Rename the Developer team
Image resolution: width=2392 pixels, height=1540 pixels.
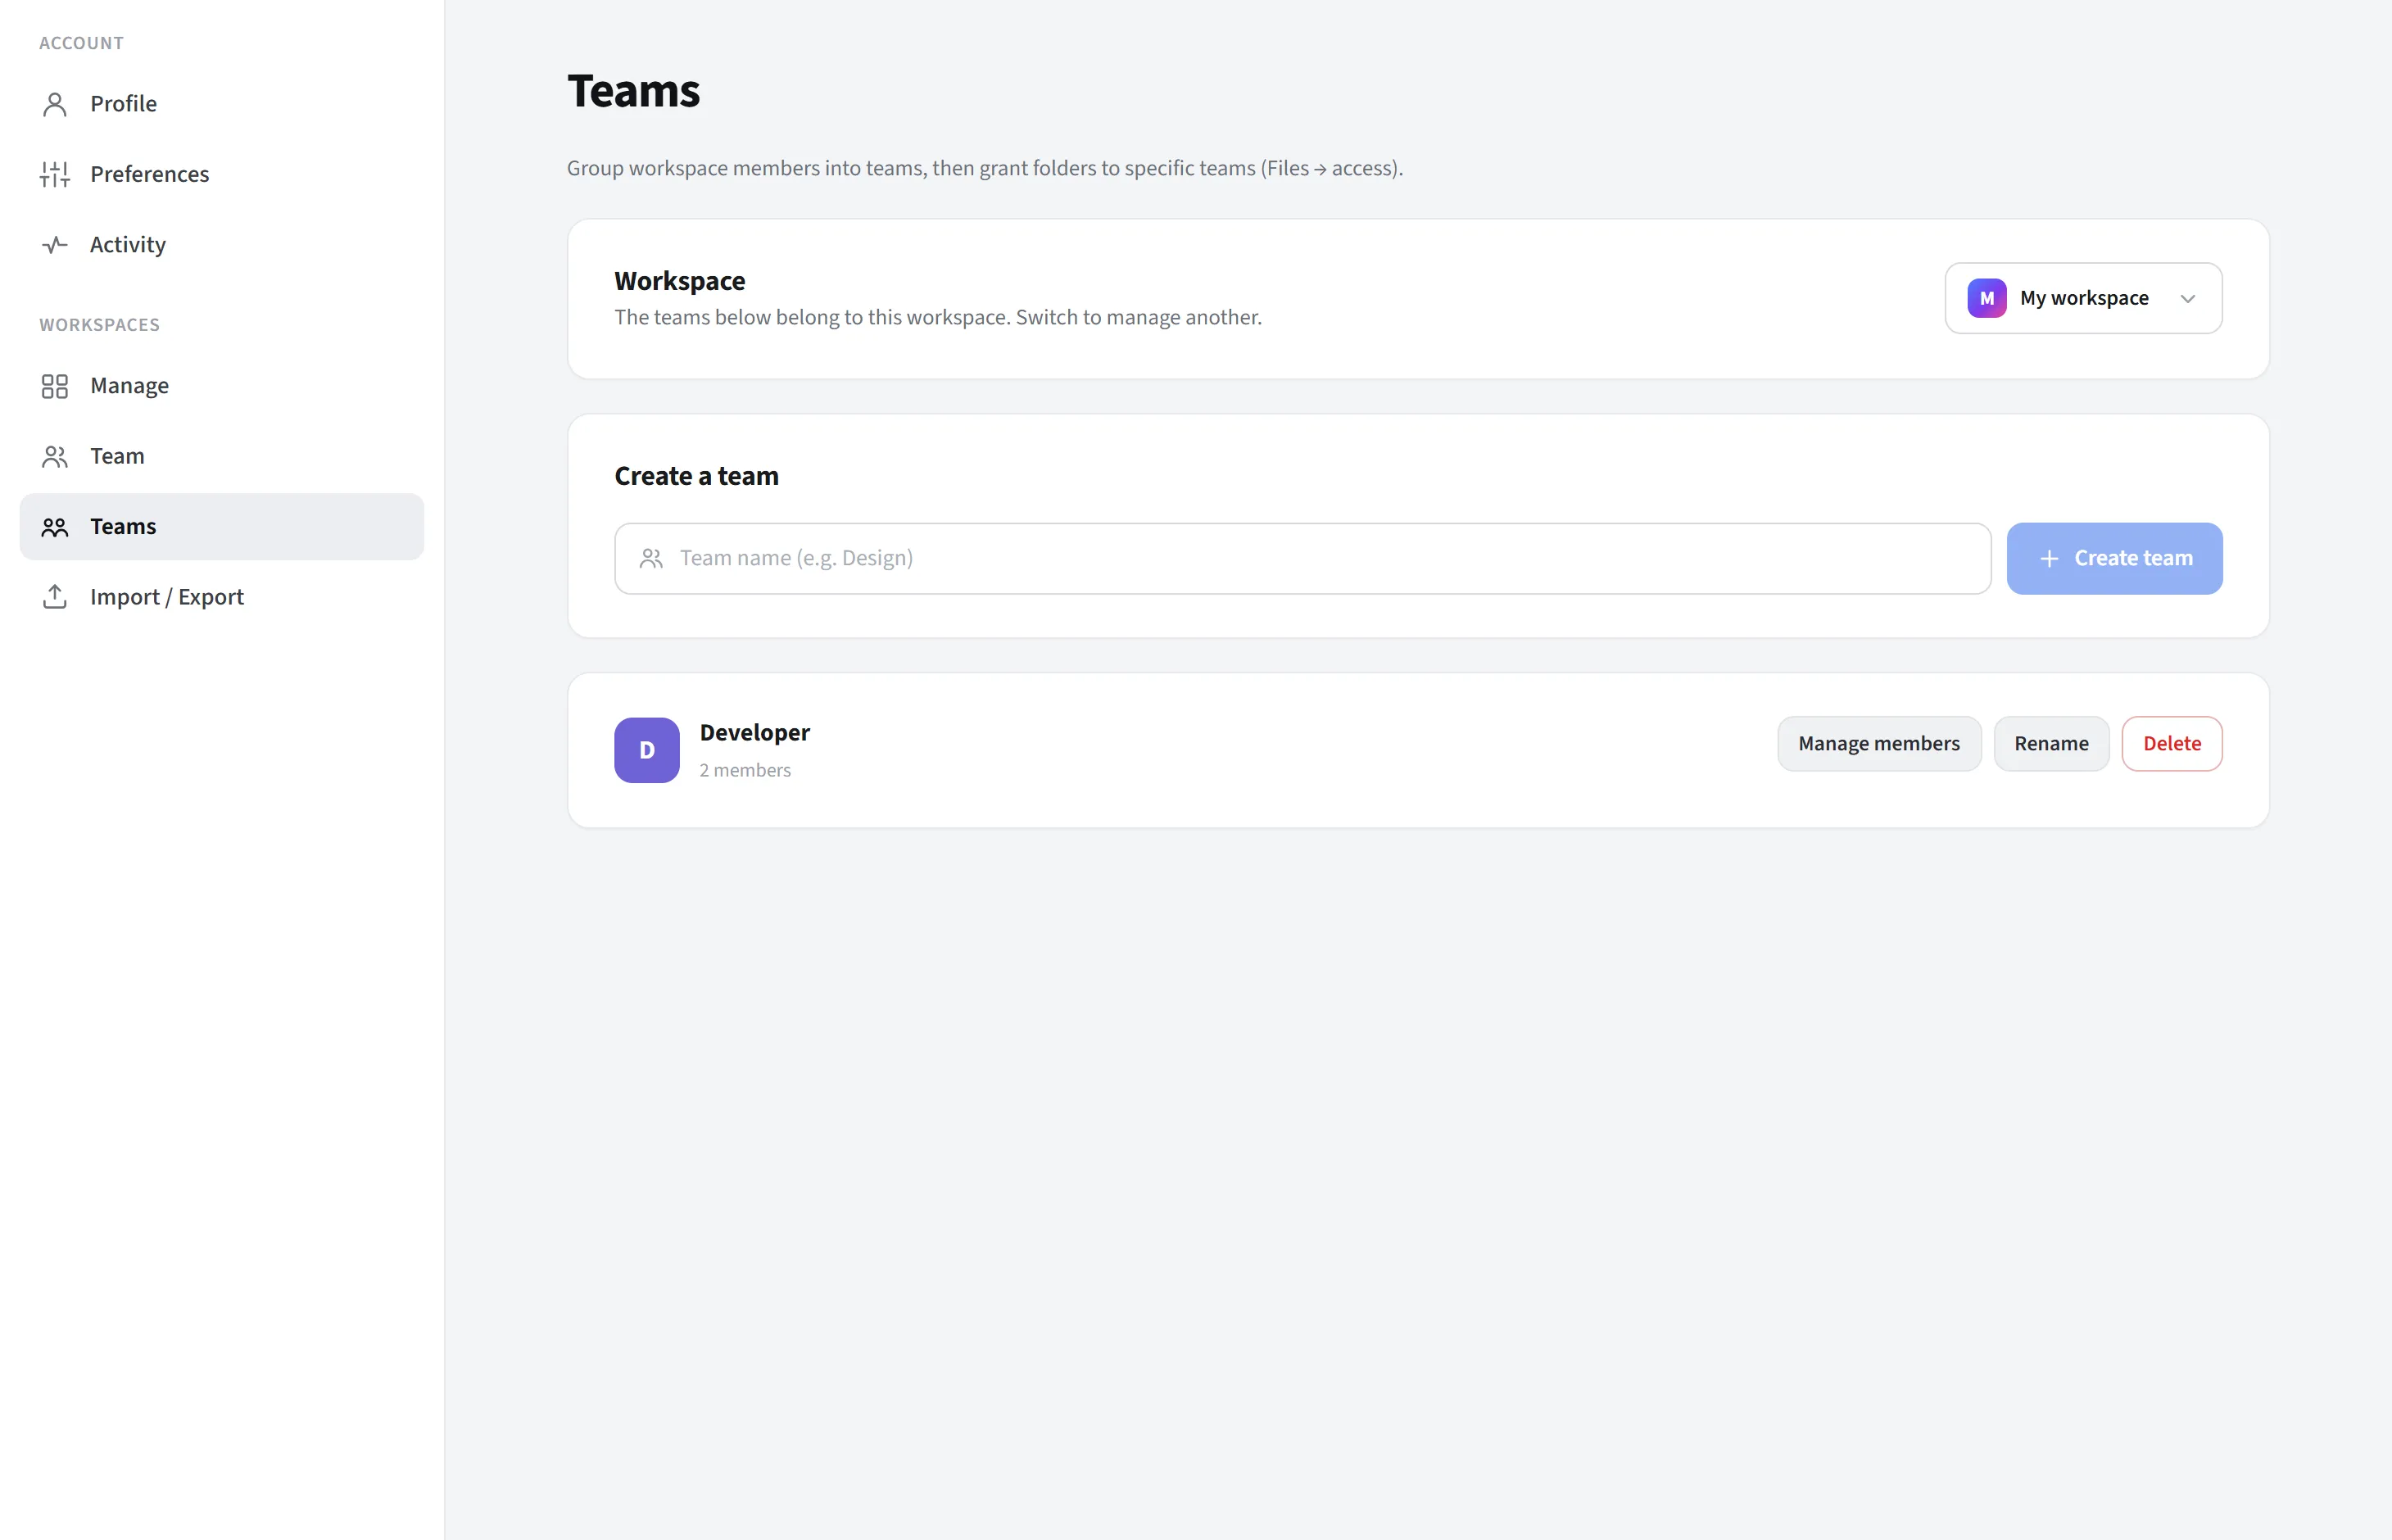click(x=2051, y=744)
